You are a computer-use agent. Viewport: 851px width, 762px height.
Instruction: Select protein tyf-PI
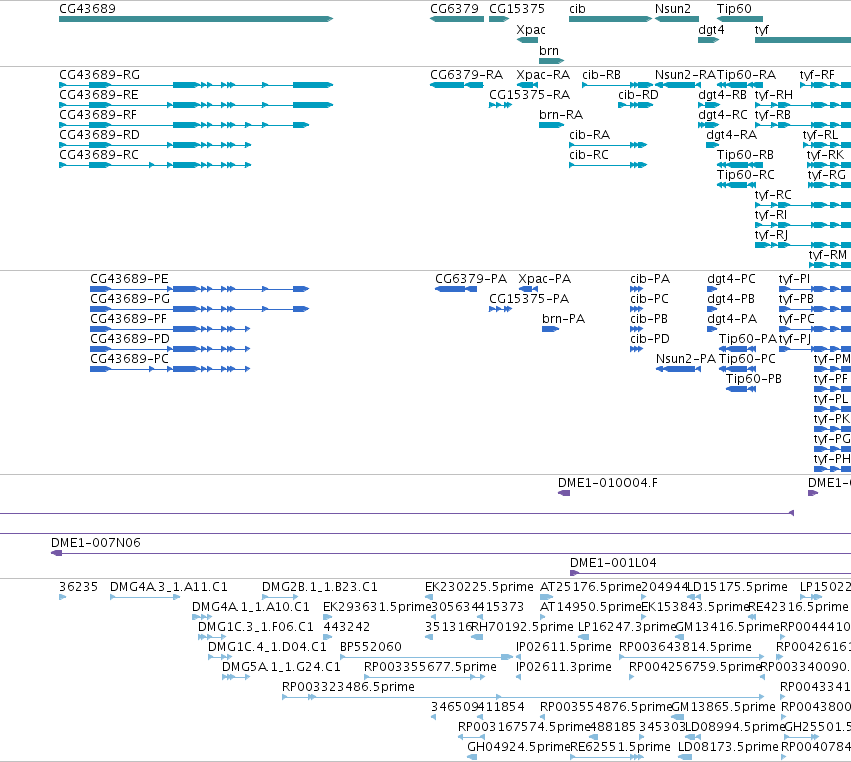815,289
